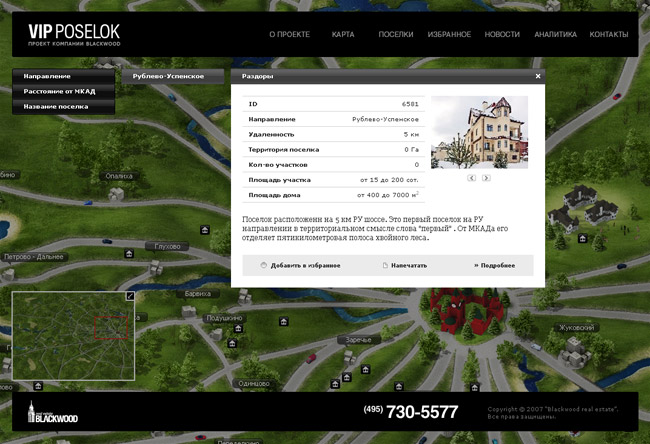Open the О ПРОЕКТЕ menu item
This screenshot has width=650, height=444.
[x=289, y=34]
